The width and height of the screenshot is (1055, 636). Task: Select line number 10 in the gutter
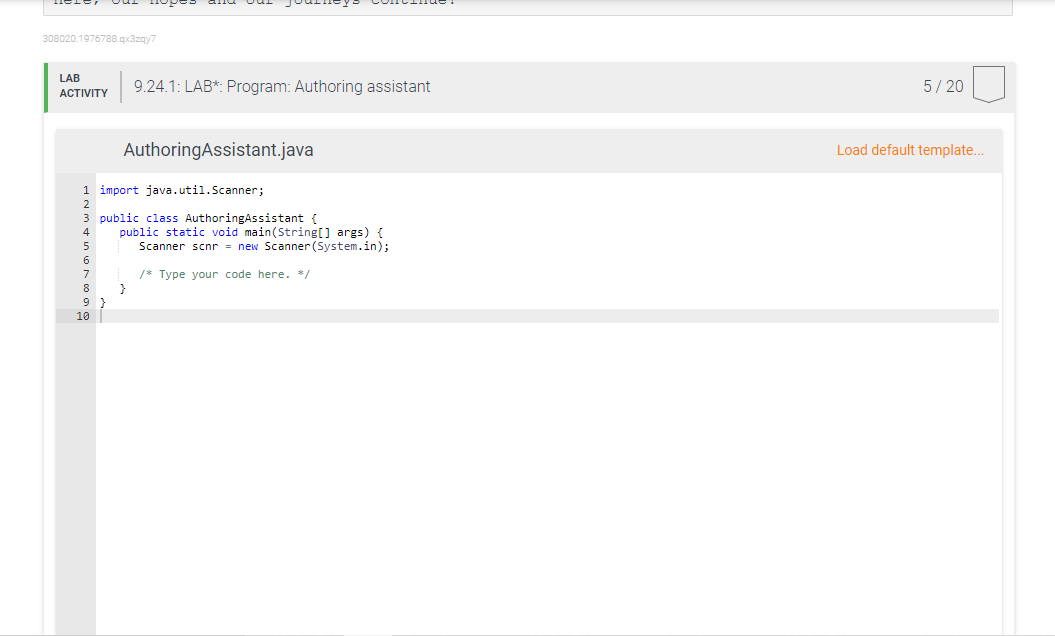[83, 315]
